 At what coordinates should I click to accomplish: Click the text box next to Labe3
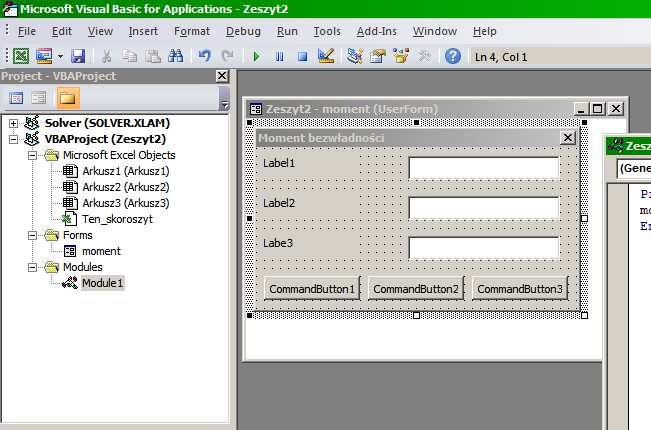[x=484, y=248]
